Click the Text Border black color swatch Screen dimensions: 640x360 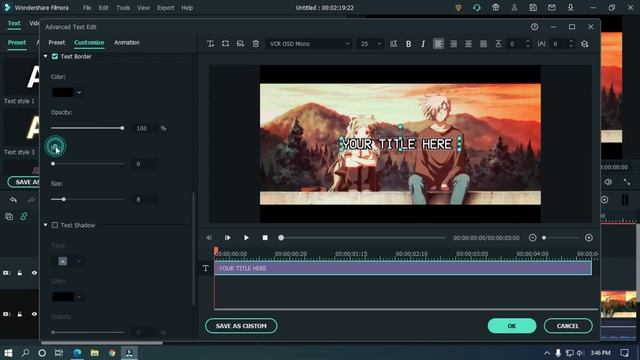(63, 93)
